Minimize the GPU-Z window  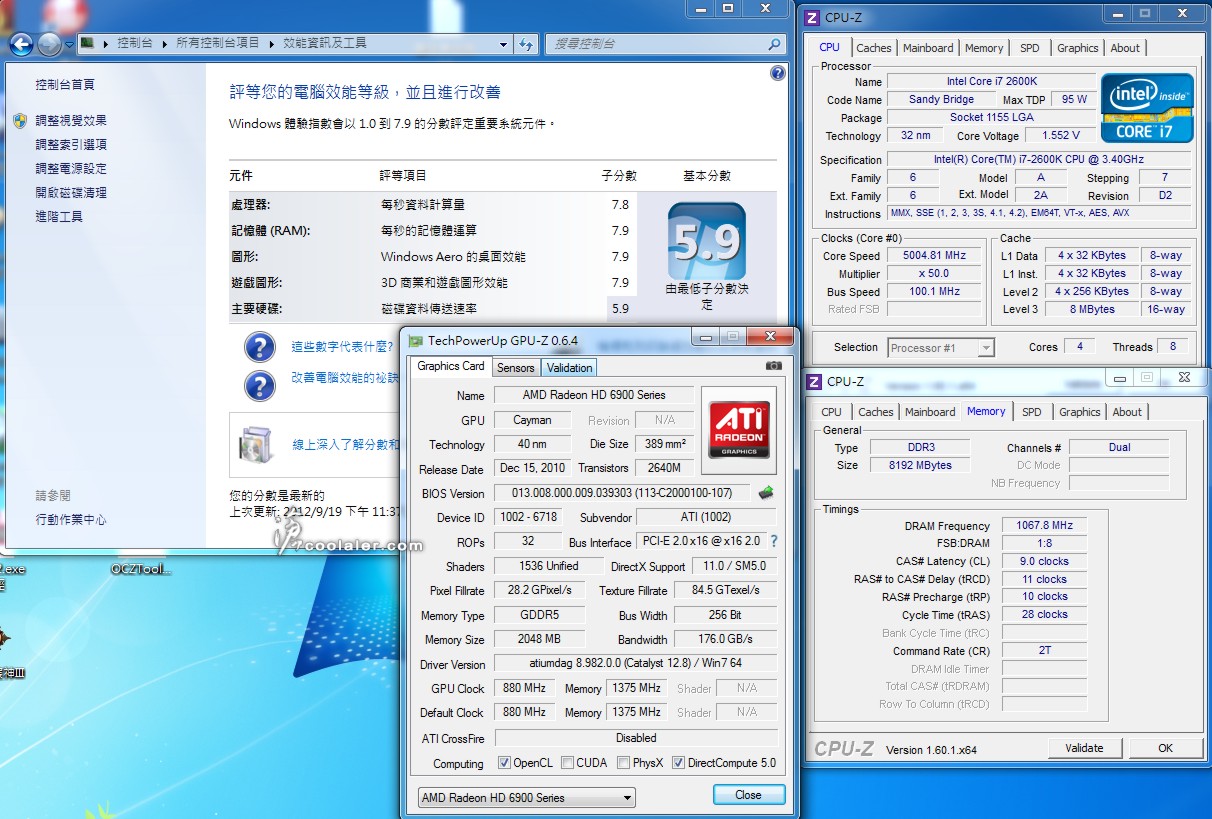(x=707, y=337)
